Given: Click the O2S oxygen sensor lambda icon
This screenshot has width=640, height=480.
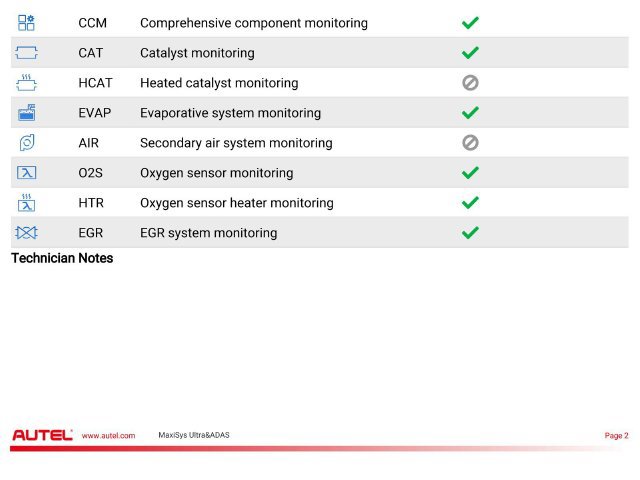Looking at the screenshot, I should pos(27,173).
